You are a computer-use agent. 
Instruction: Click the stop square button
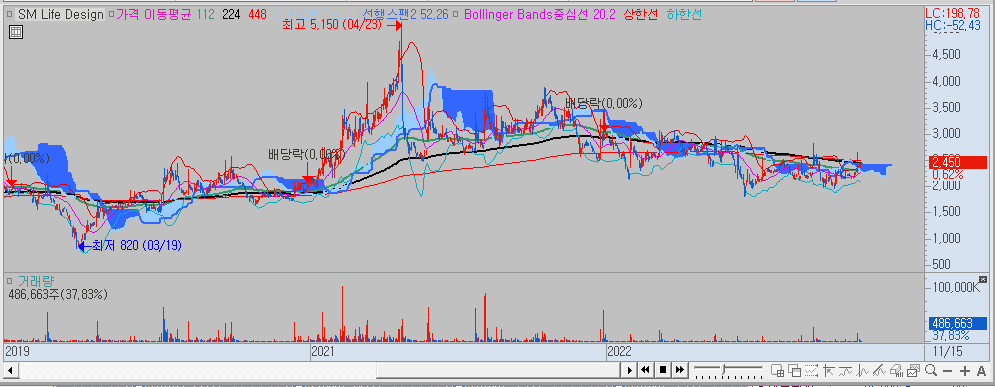(x=663, y=370)
